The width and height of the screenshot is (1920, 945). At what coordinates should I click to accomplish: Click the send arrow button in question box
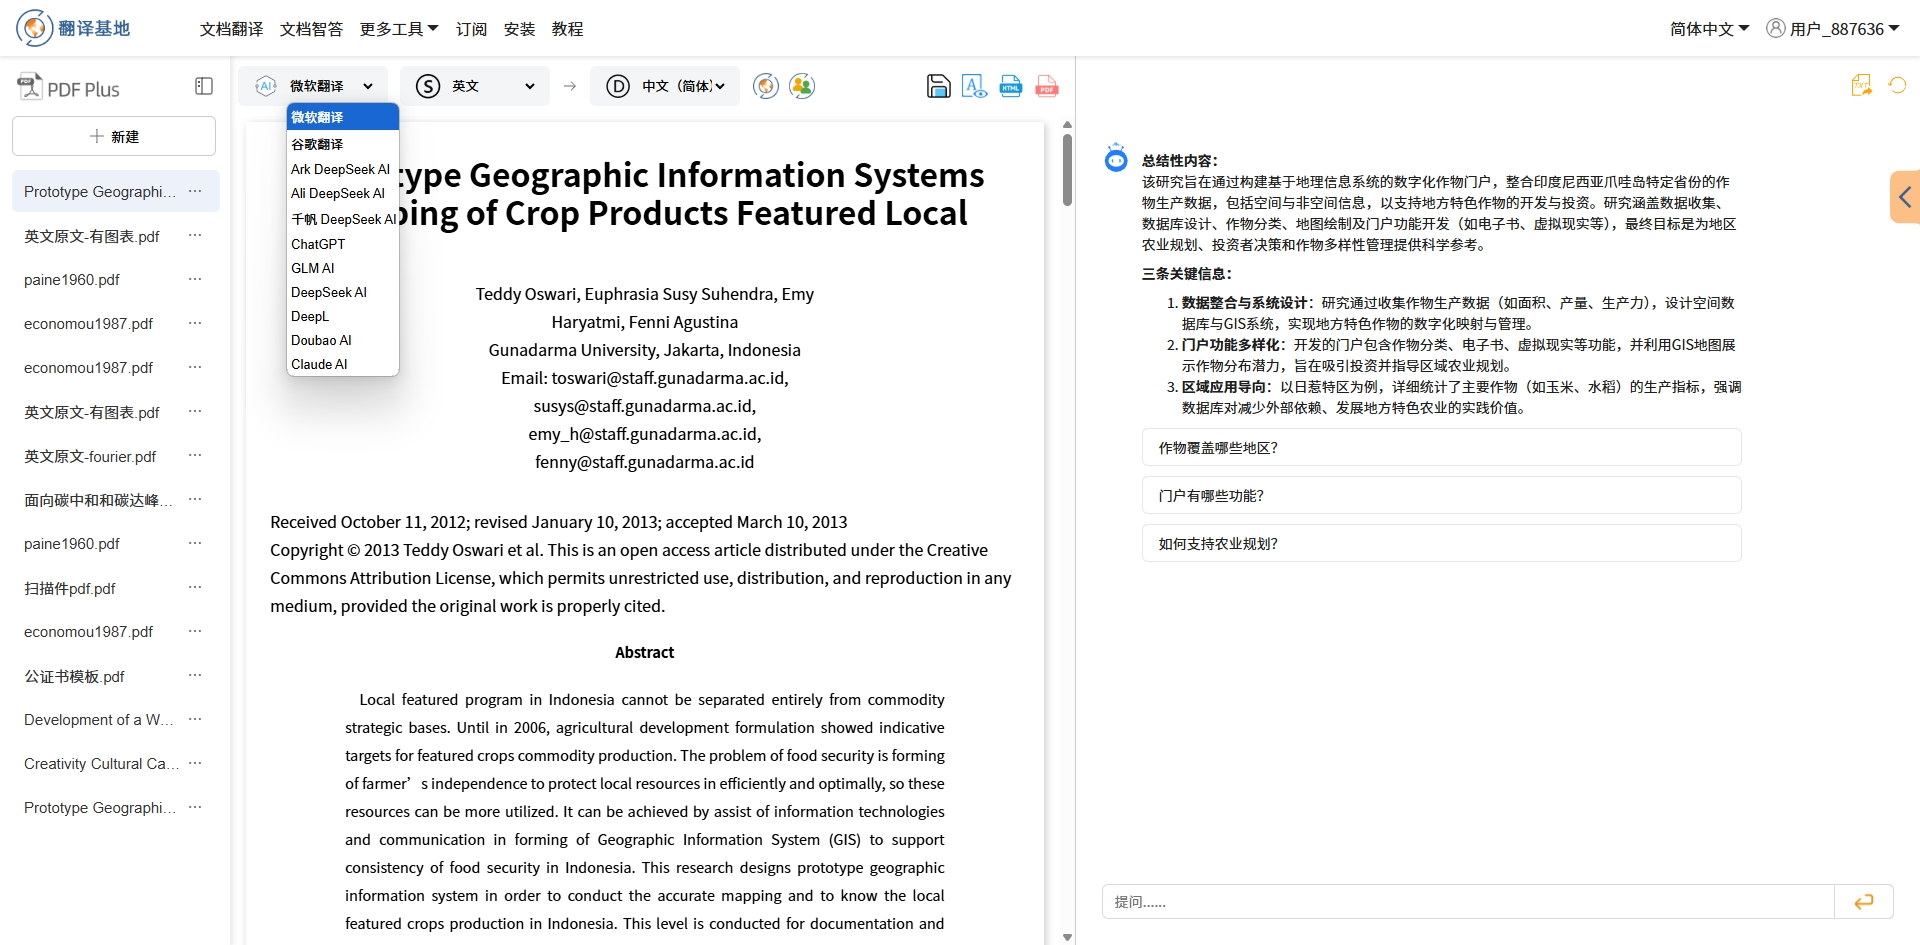click(1864, 902)
